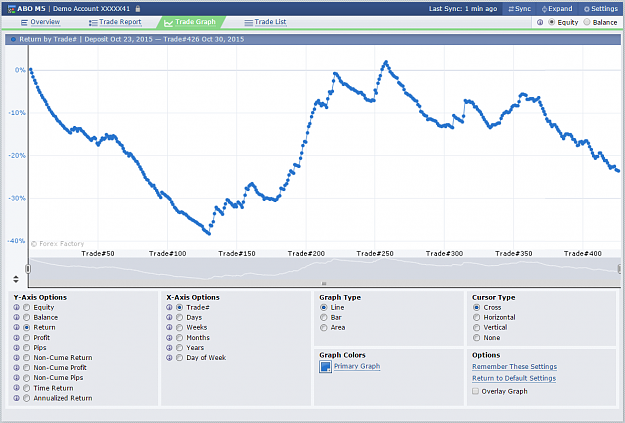Open the Trade Report tab

pos(115,22)
